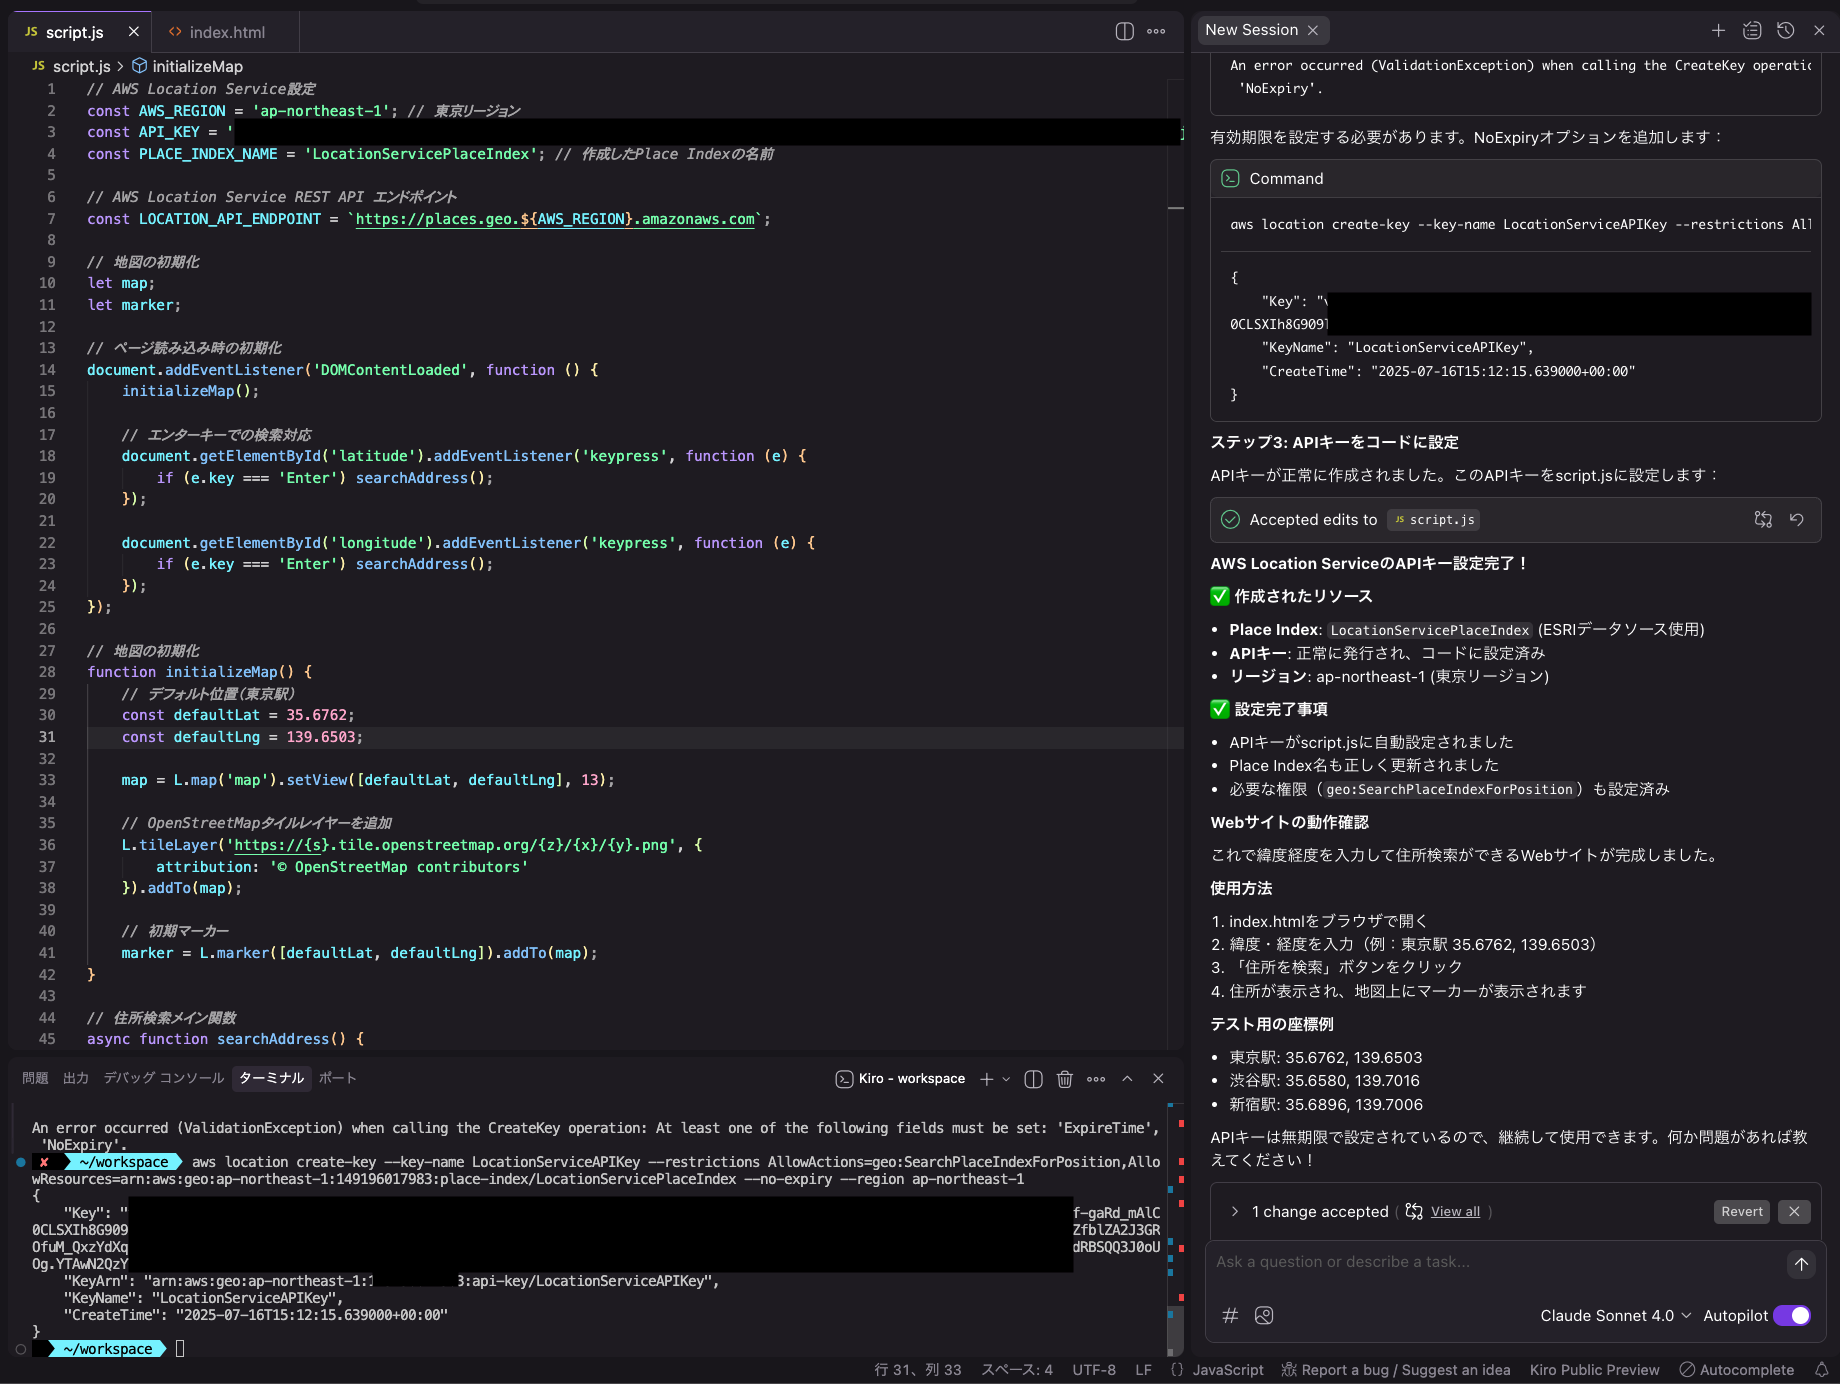The width and height of the screenshot is (1840, 1384).
Task: Click the aws location create-key command in chat
Action: coord(1520,225)
